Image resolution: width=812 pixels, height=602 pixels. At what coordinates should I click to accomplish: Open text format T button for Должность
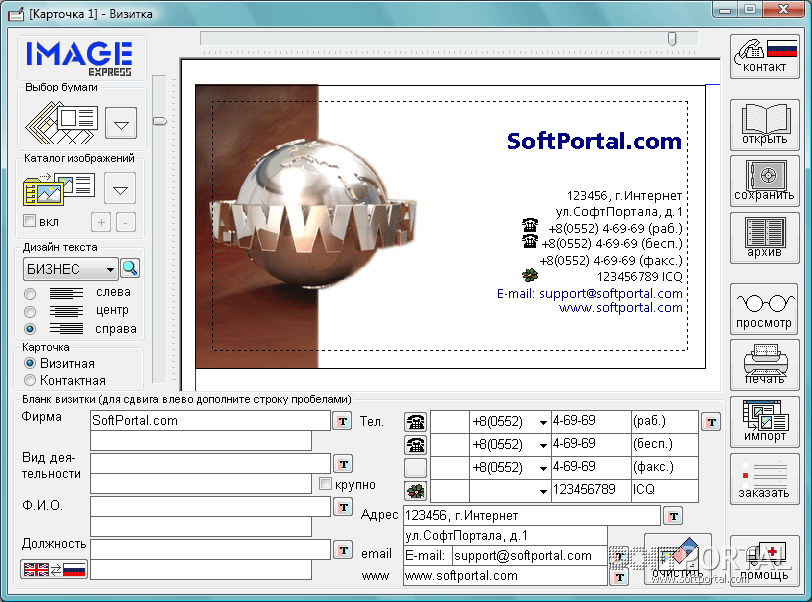(343, 550)
